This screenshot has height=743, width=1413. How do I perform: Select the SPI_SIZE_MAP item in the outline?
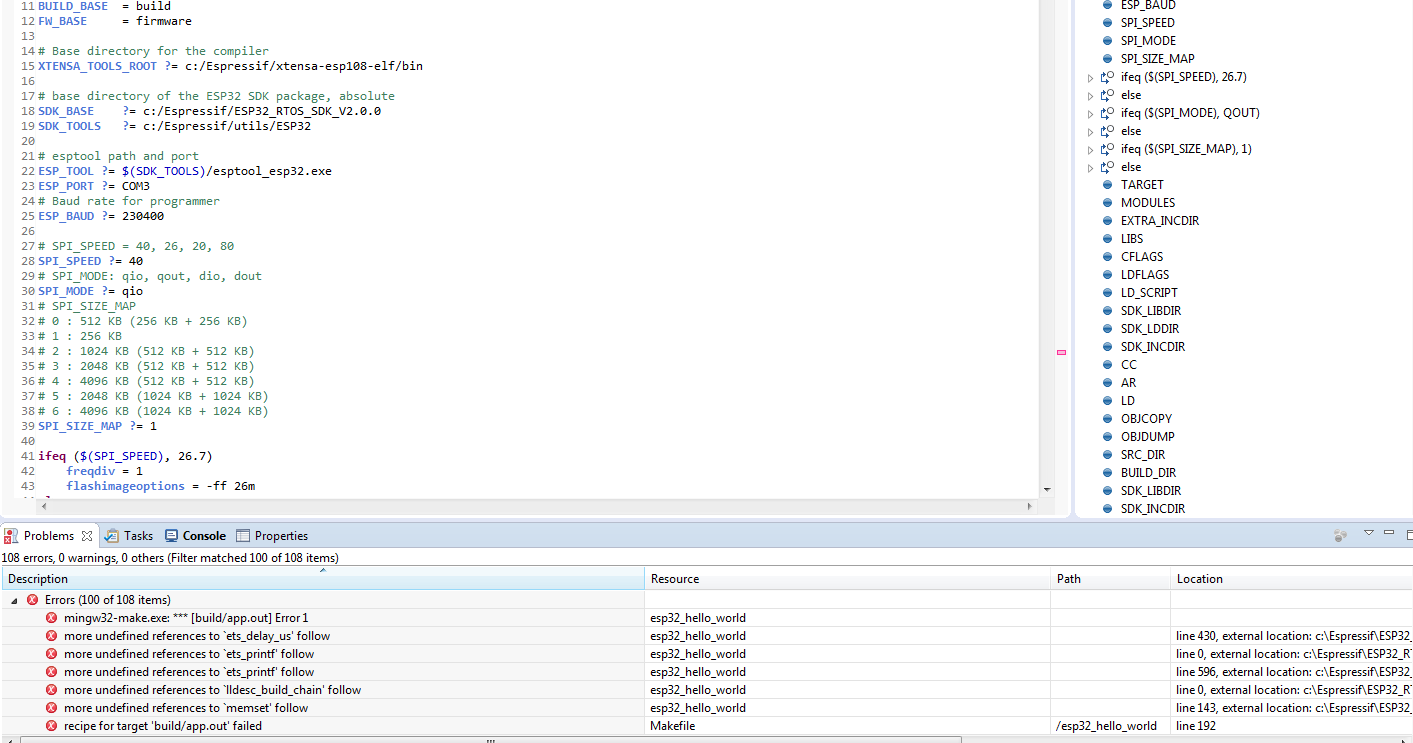pyautogui.click(x=1157, y=59)
